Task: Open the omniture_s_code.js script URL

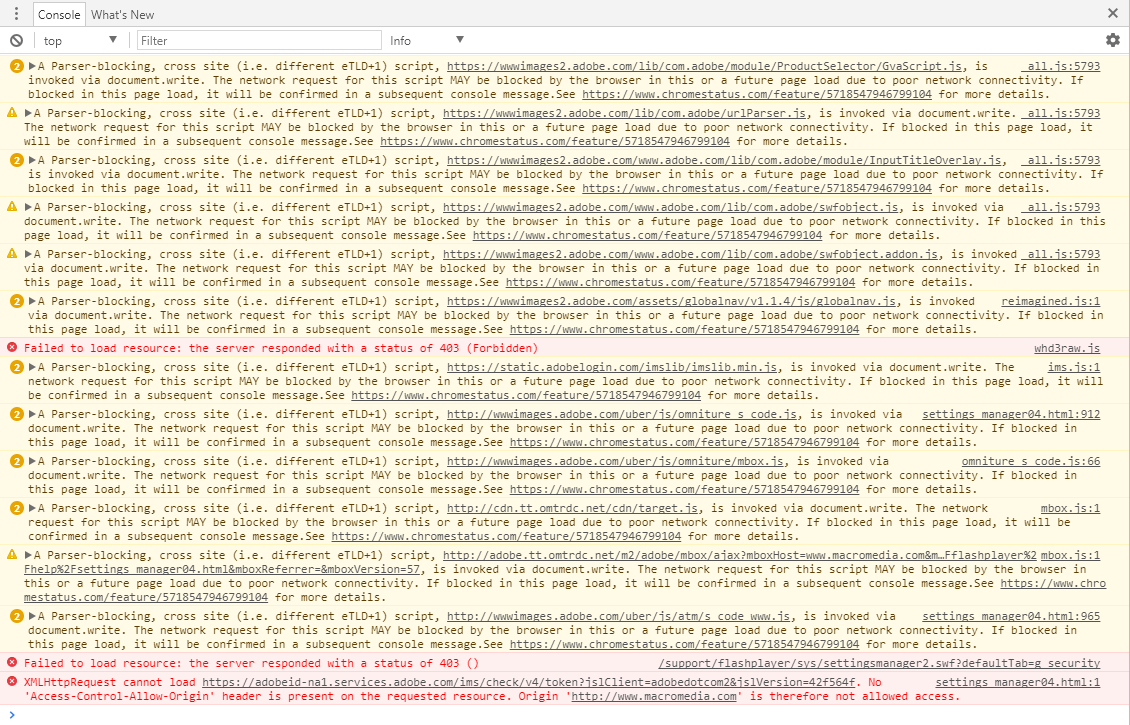Action: point(622,414)
